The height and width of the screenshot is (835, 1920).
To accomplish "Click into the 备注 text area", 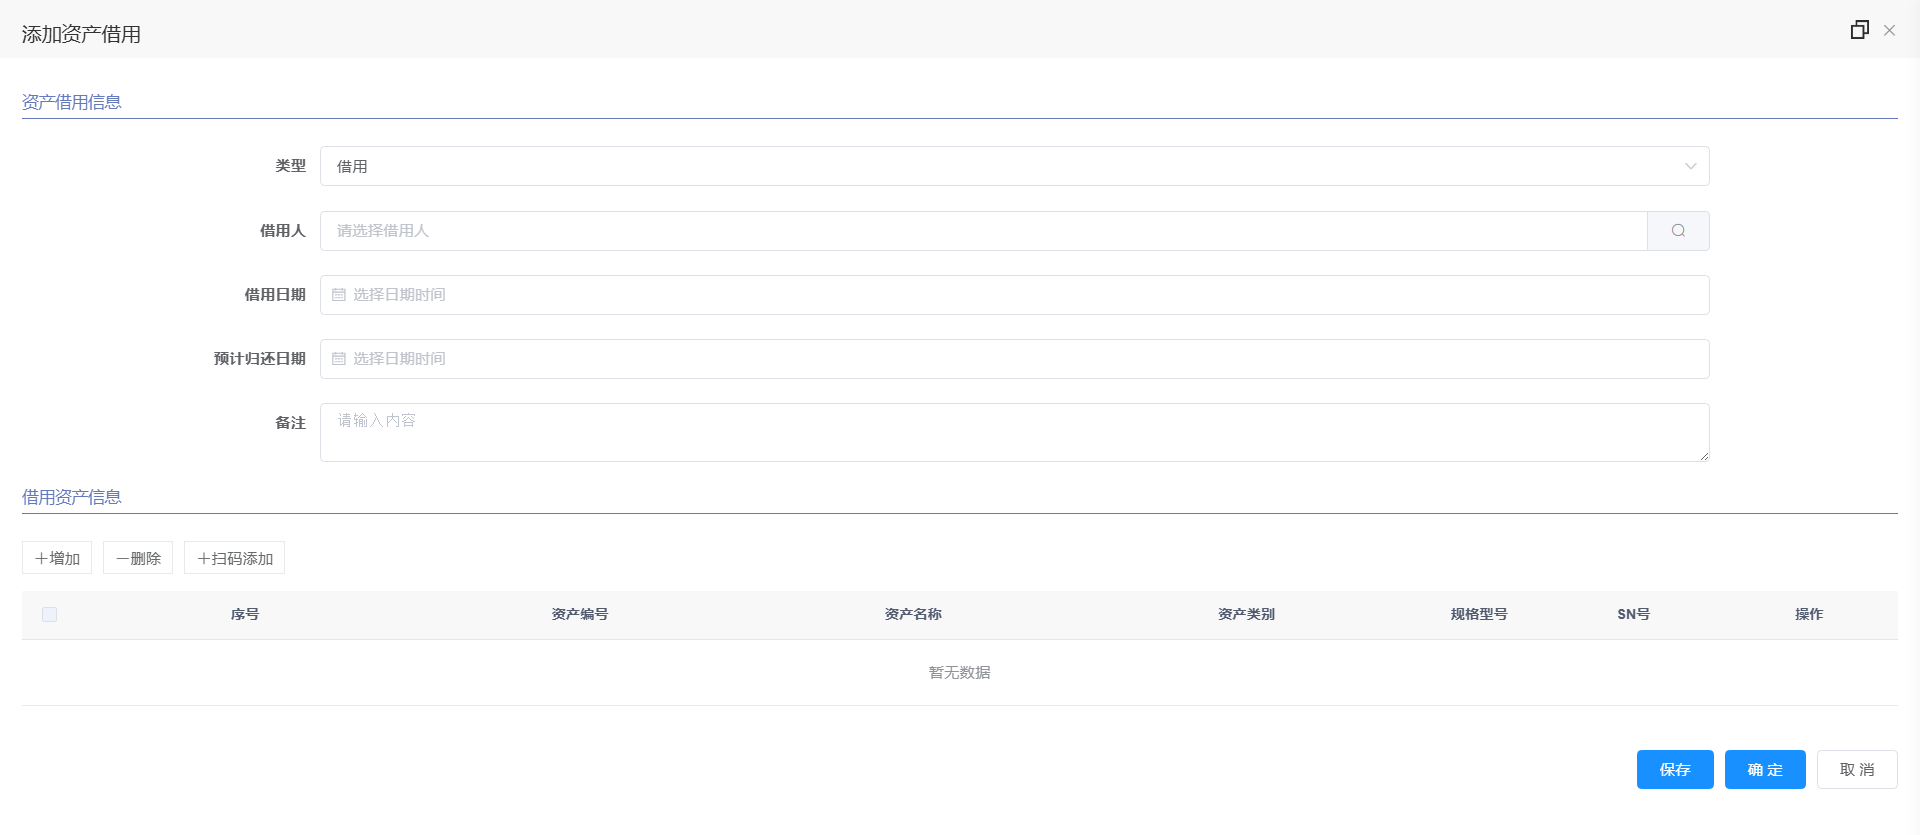I will (1014, 432).
